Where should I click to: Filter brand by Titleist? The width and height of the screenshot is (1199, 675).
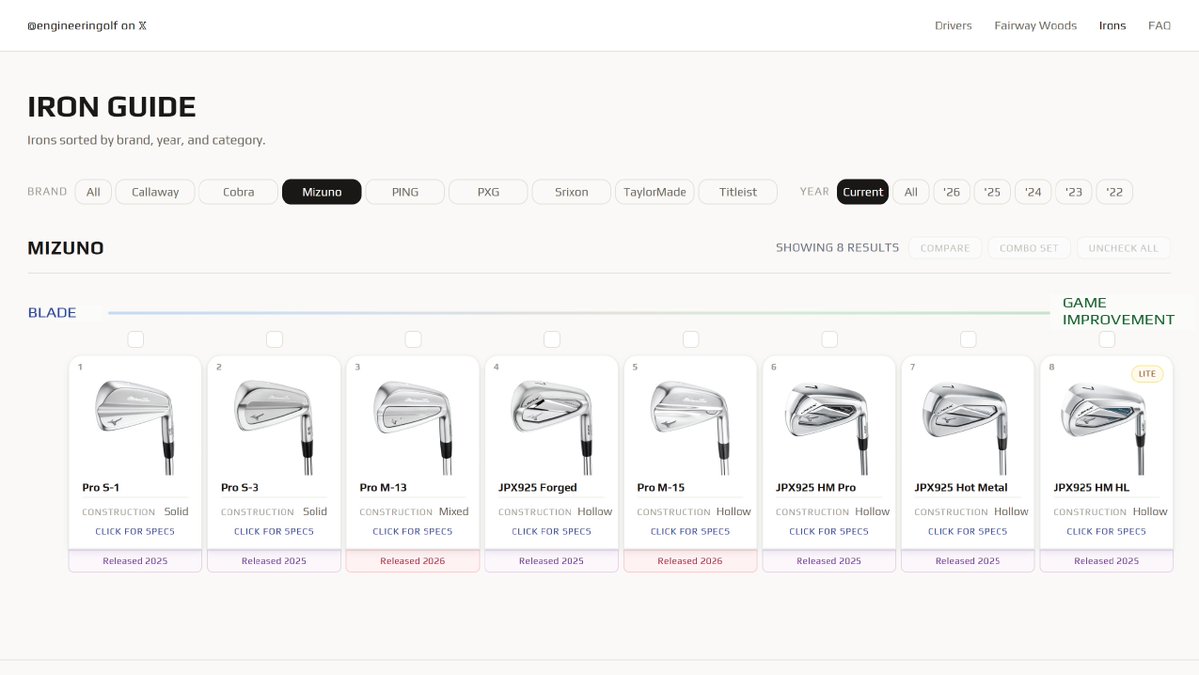738,192
